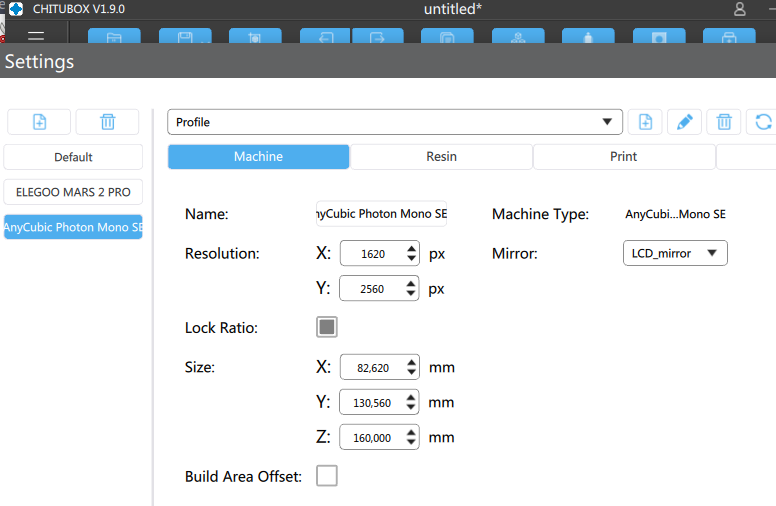Click the Size Z value field 160,000
This screenshot has width=776, height=506.
[x=372, y=438]
